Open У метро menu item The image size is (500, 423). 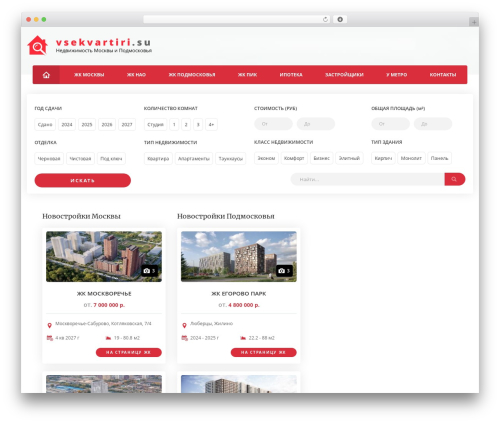click(x=397, y=75)
